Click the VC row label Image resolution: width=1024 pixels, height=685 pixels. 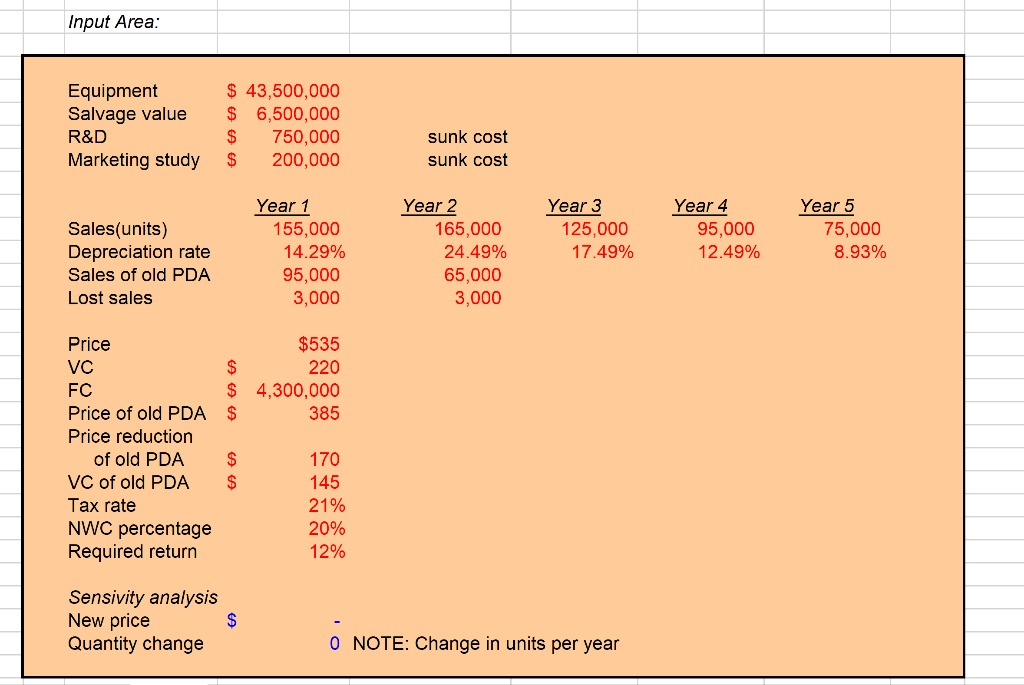click(x=80, y=367)
